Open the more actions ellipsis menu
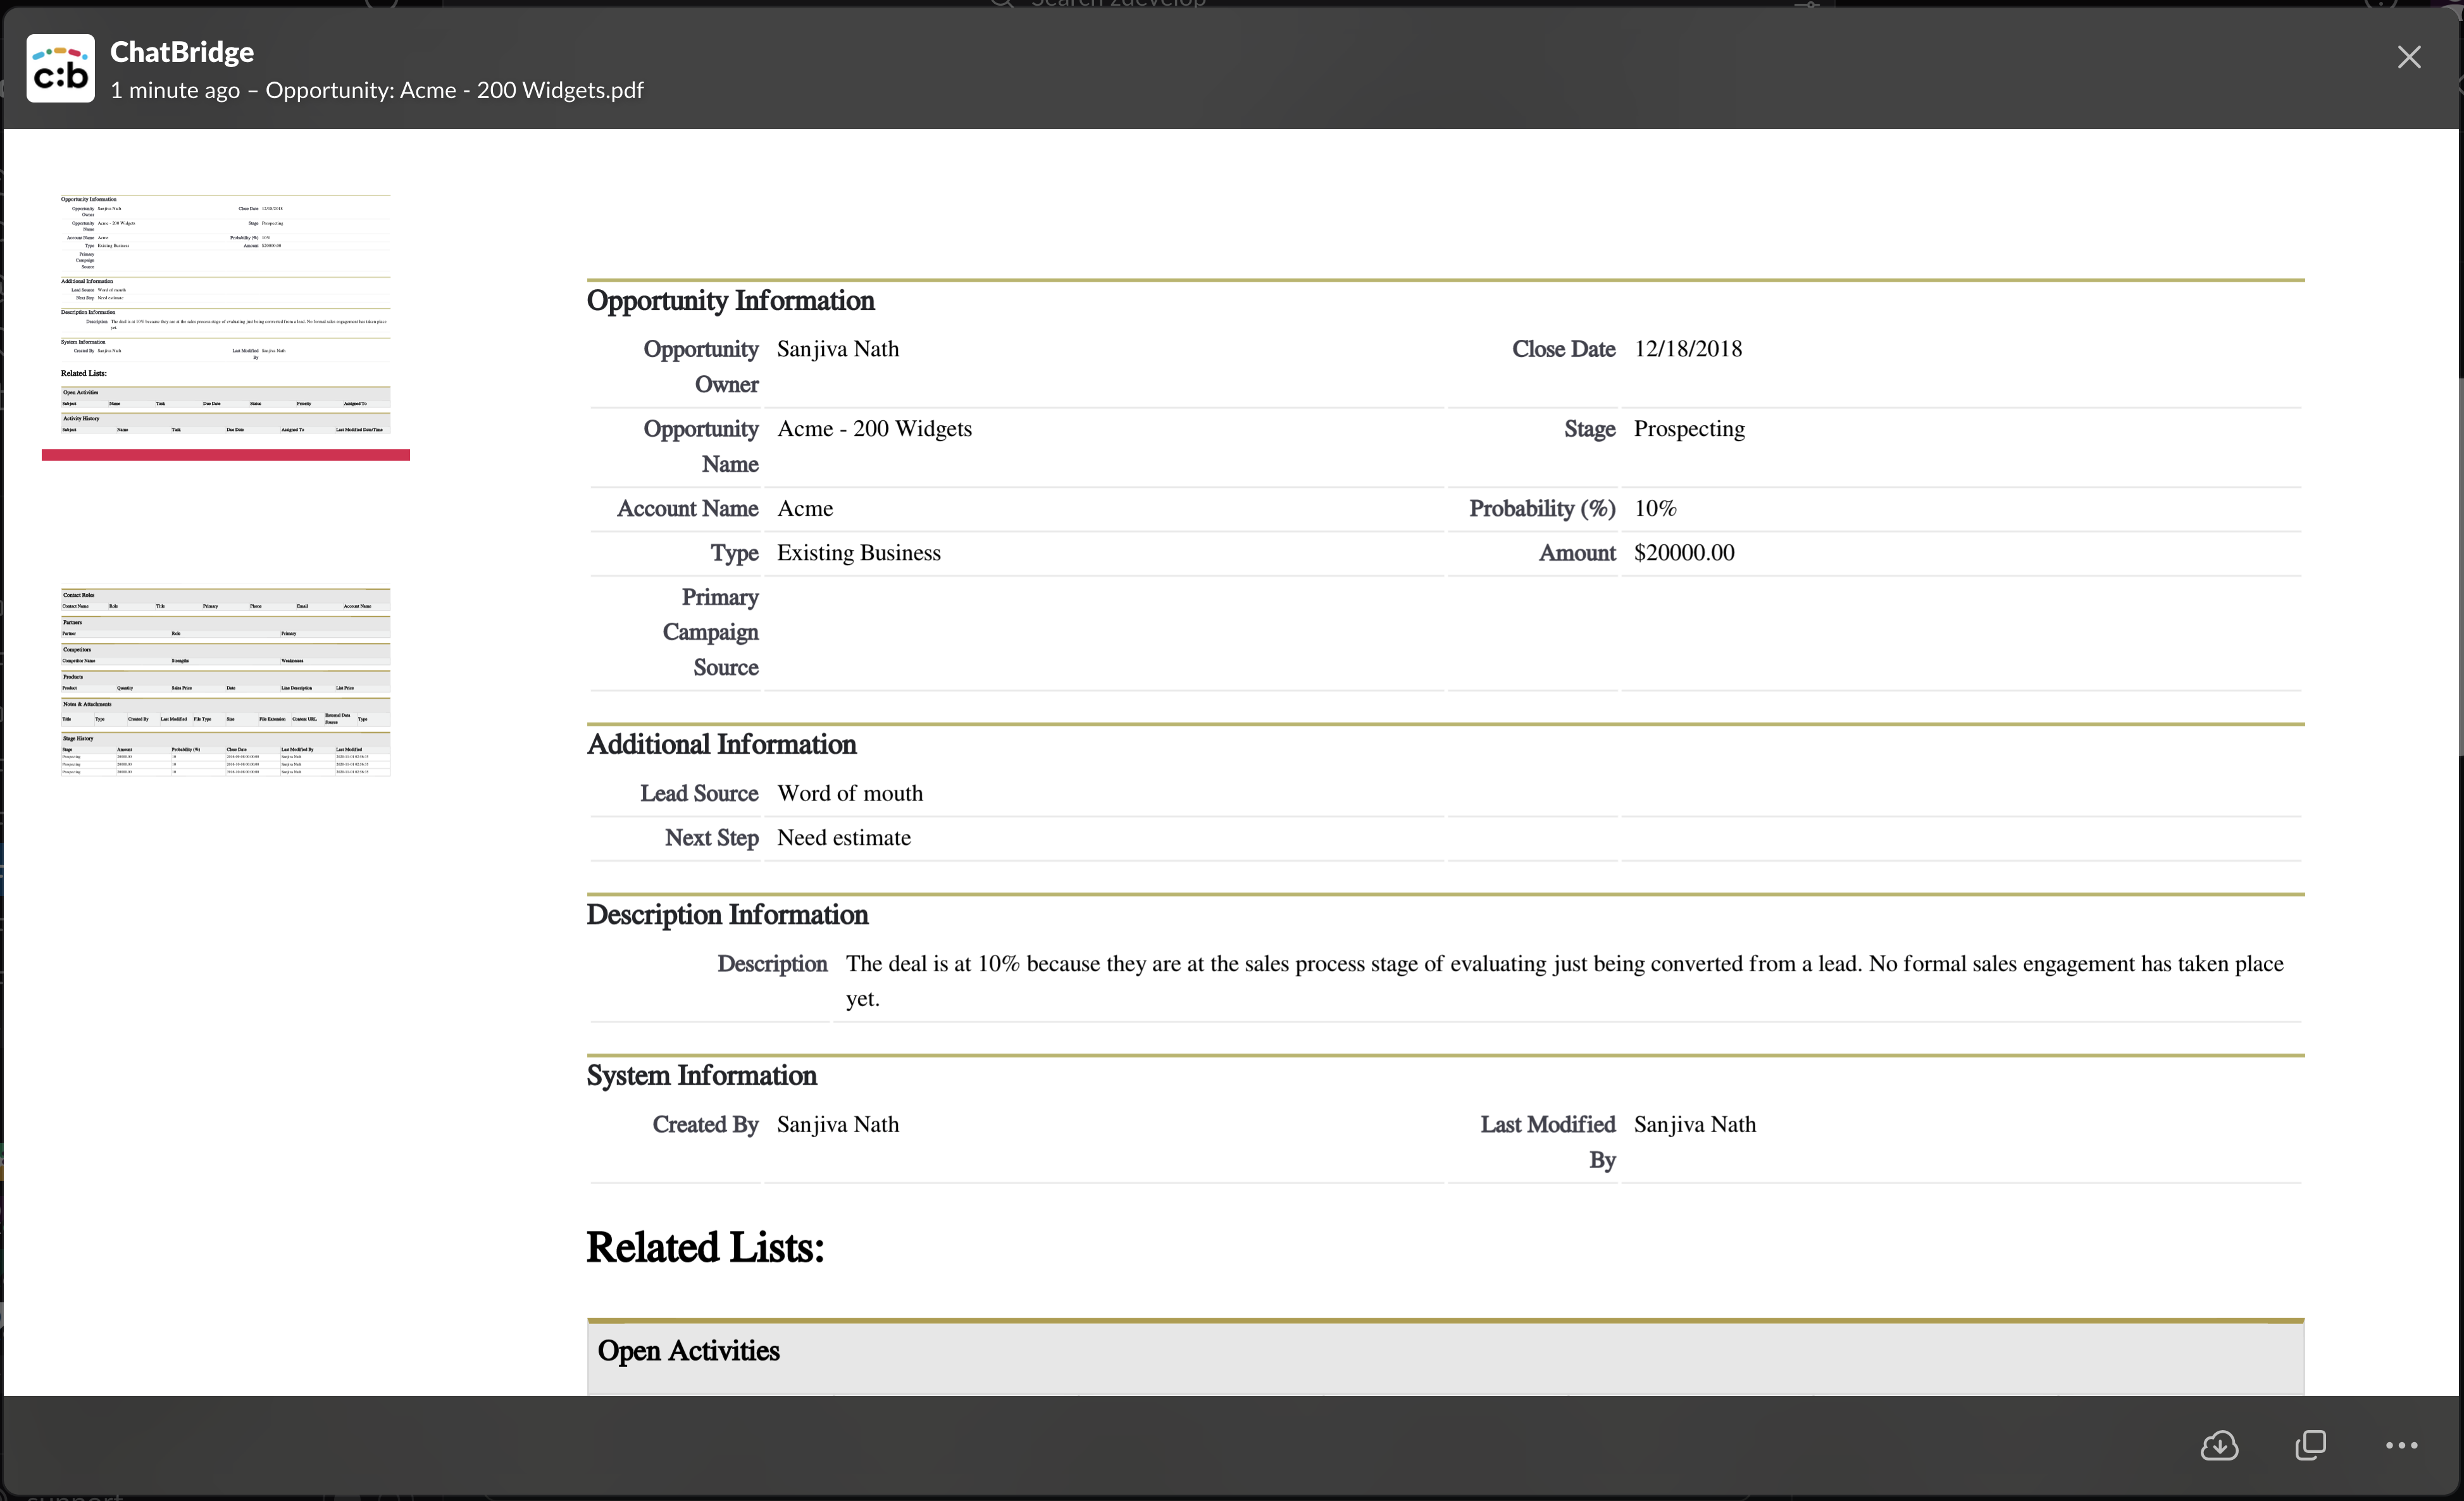Viewport: 2464px width, 1501px height. point(2401,1445)
